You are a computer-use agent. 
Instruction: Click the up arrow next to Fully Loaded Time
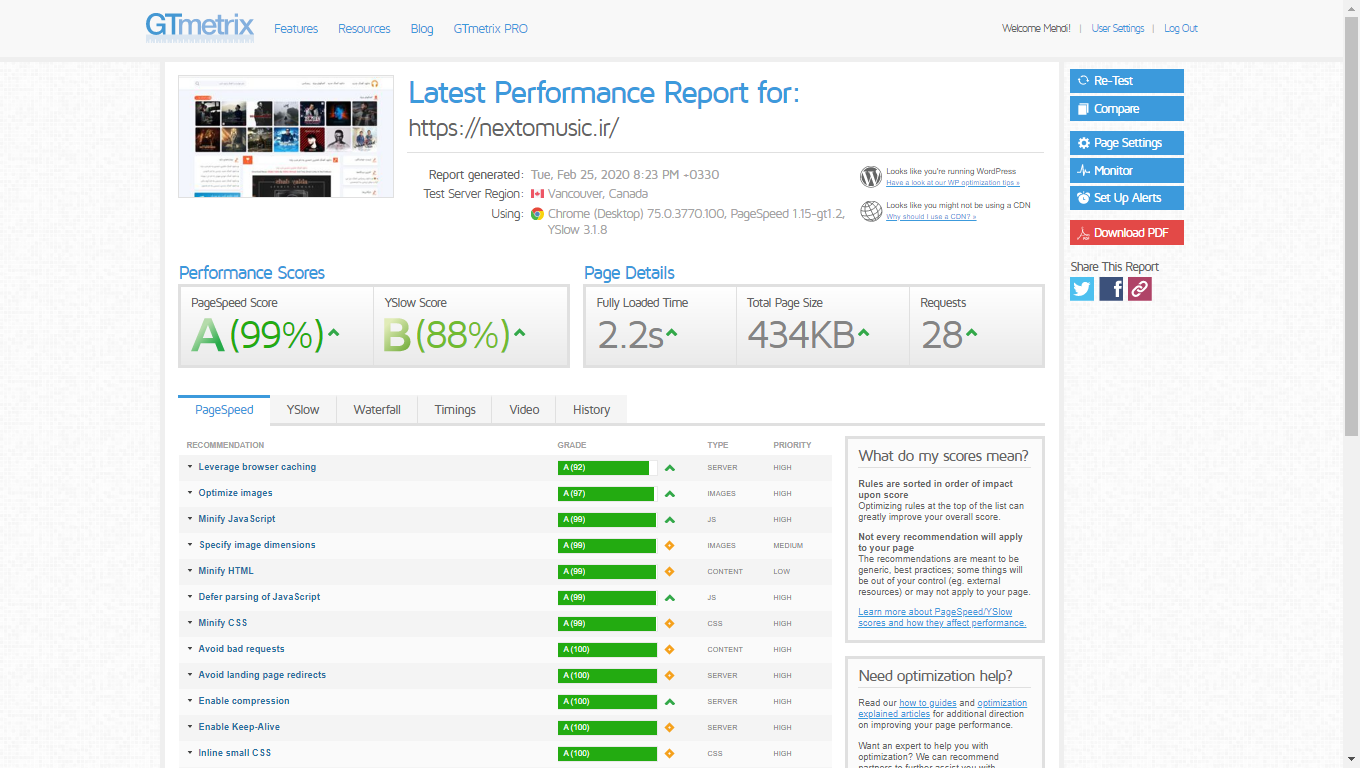(x=672, y=332)
